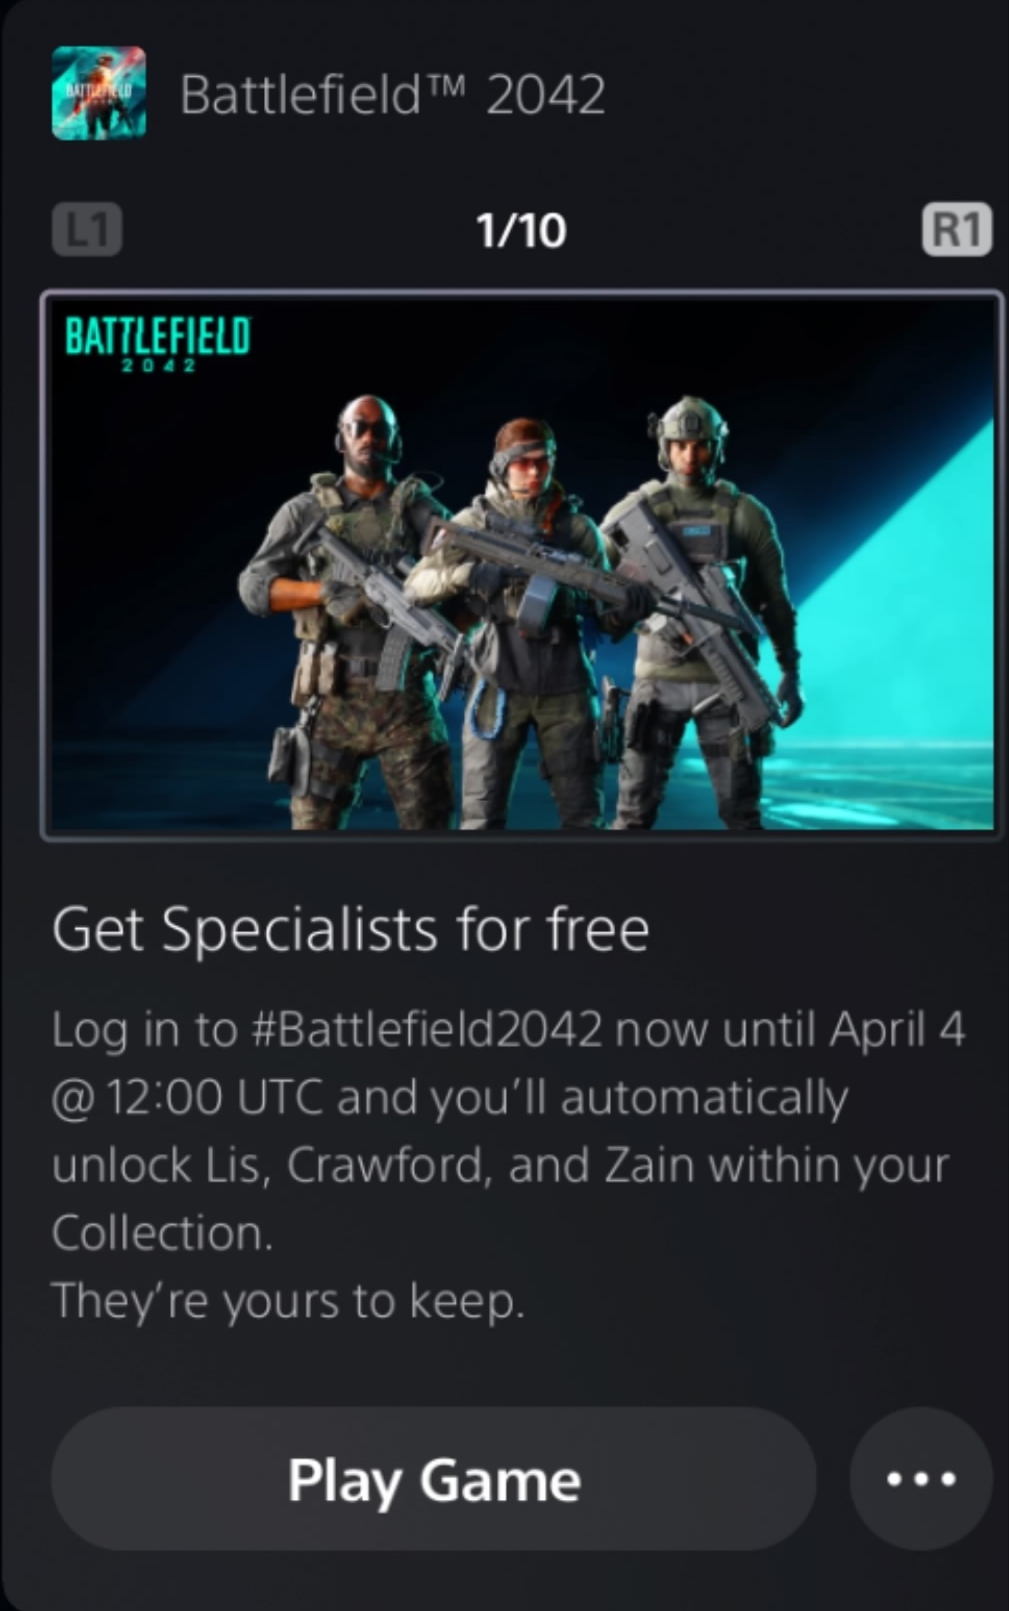Open more options via three-dots button
The height and width of the screenshot is (1611, 1009).
[921, 1478]
